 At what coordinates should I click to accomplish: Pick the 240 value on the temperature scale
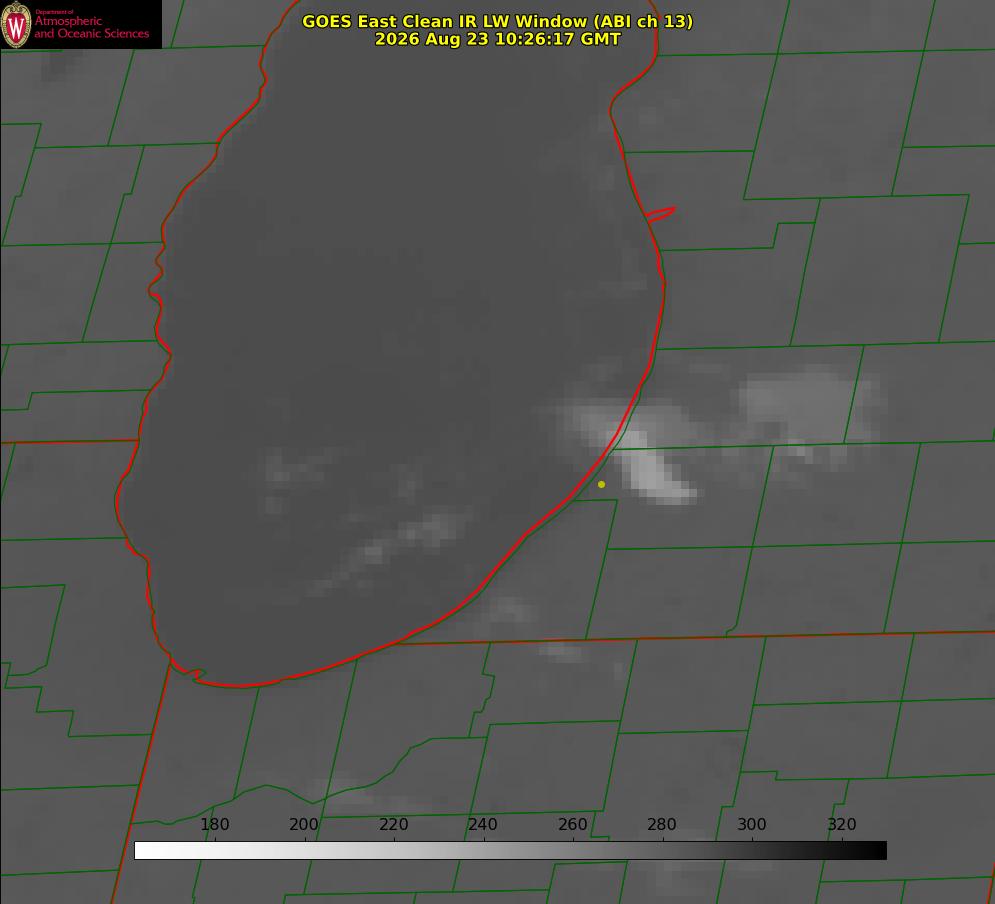click(x=483, y=824)
